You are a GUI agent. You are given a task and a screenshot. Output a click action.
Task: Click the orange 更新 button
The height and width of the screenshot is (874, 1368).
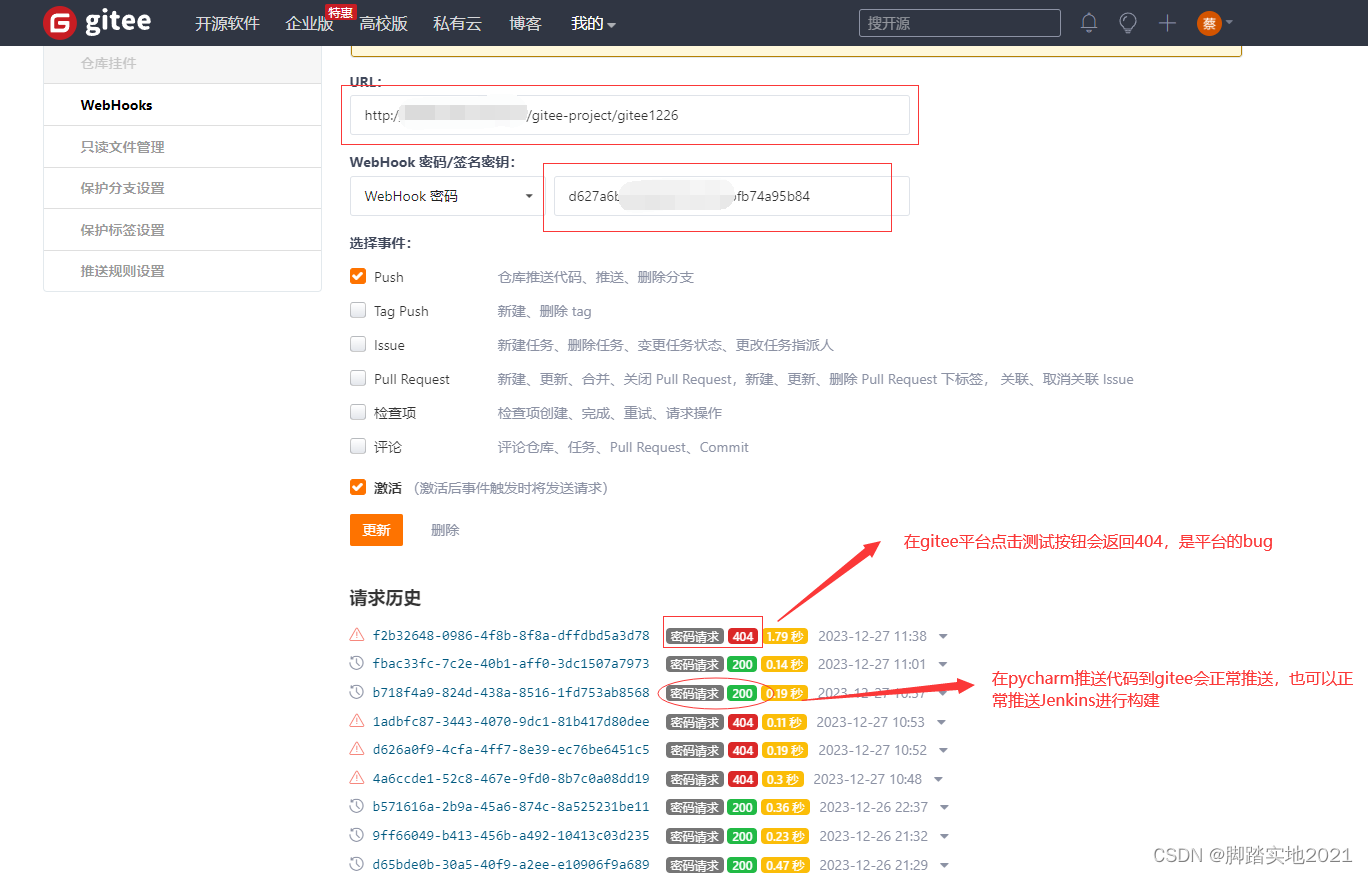pyautogui.click(x=376, y=530)
